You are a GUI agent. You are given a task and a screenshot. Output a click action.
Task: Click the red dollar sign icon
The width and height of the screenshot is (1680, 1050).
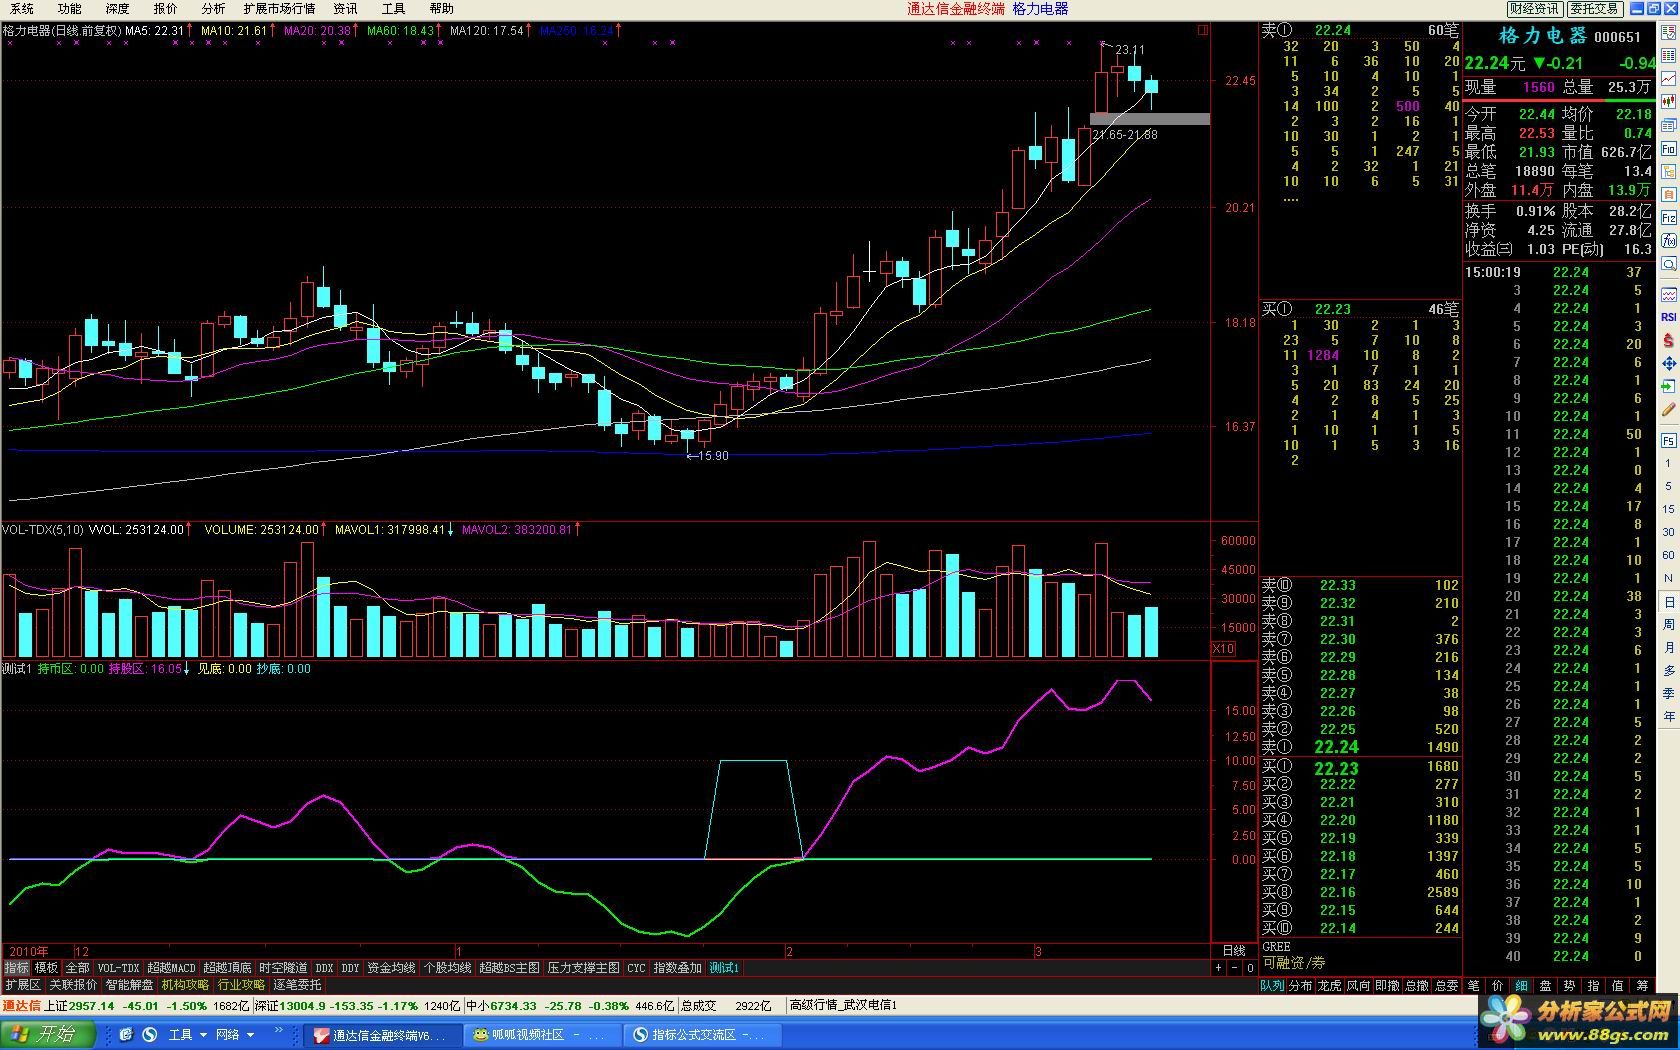pos(1668,340)
